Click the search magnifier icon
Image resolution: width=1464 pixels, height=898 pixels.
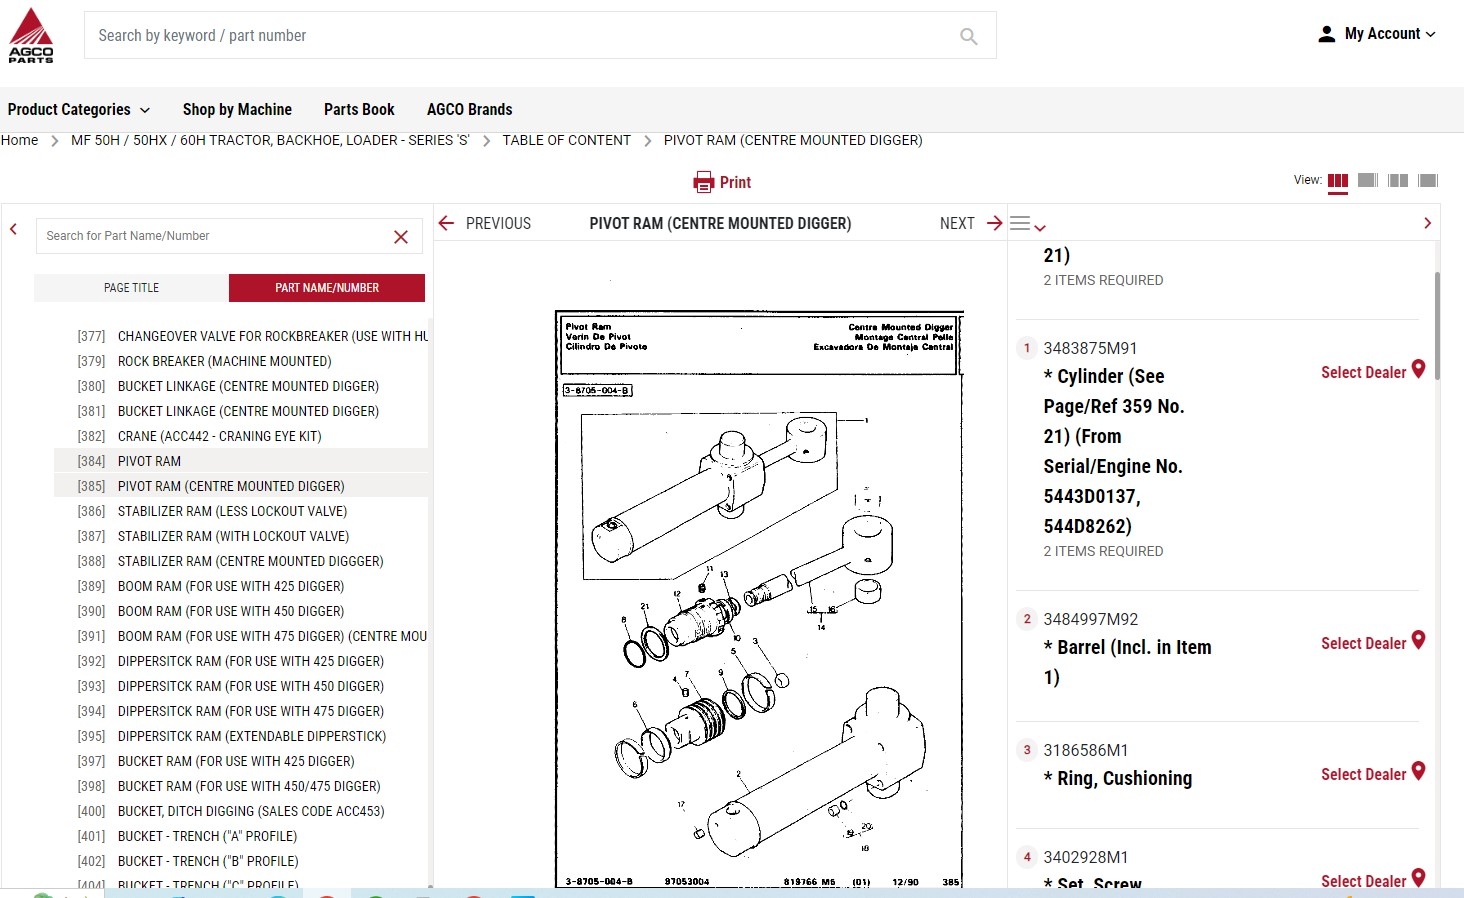(968, 36)
